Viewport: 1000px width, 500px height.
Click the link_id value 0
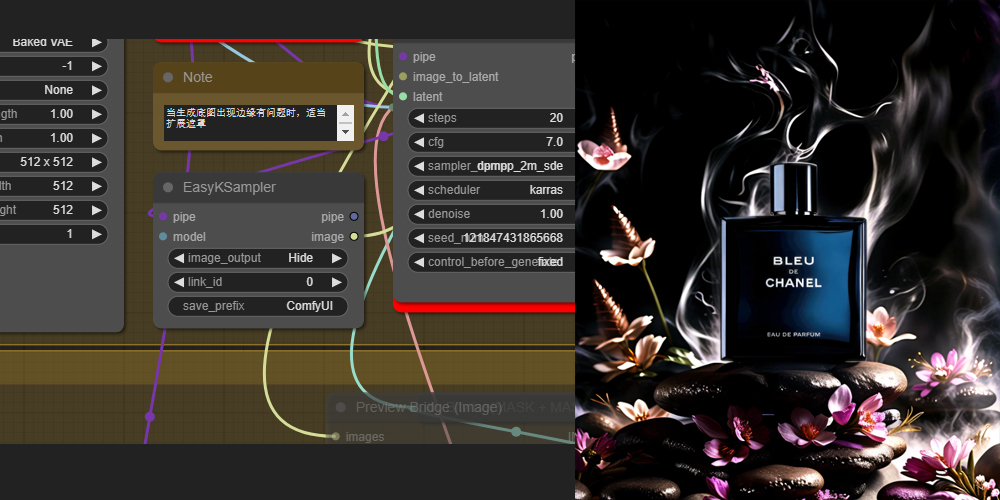309,282
